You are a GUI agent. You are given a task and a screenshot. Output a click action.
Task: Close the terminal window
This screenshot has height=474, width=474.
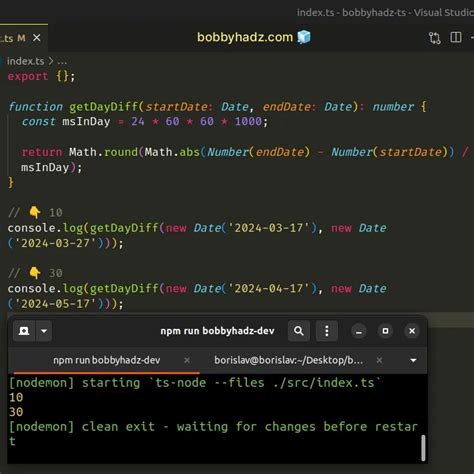point(412,331)
